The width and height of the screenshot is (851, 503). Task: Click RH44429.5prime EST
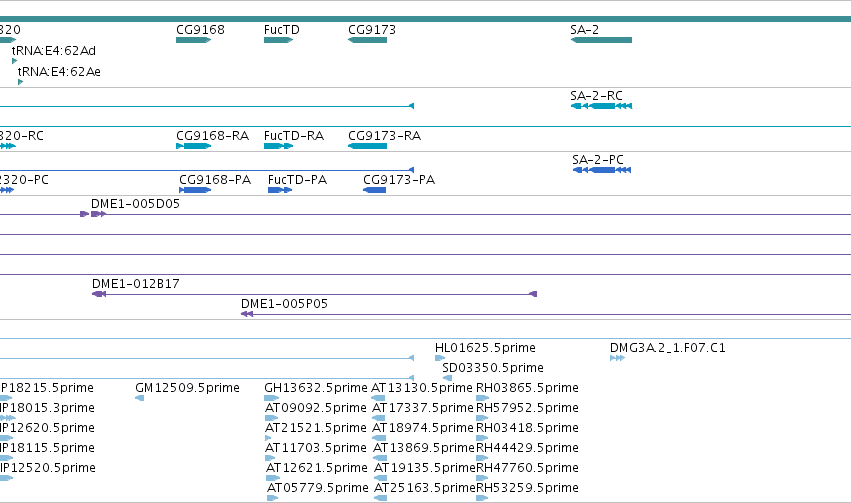(x=482, y=458)
